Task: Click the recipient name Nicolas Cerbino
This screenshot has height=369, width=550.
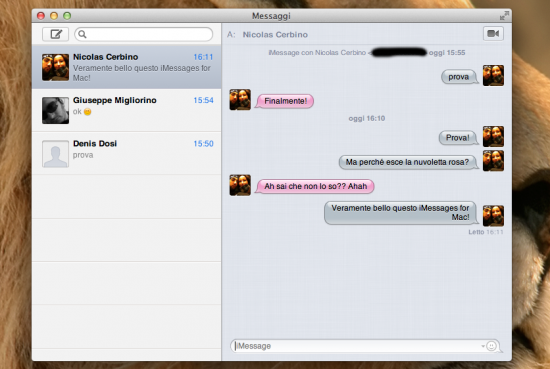Action: 275,34
